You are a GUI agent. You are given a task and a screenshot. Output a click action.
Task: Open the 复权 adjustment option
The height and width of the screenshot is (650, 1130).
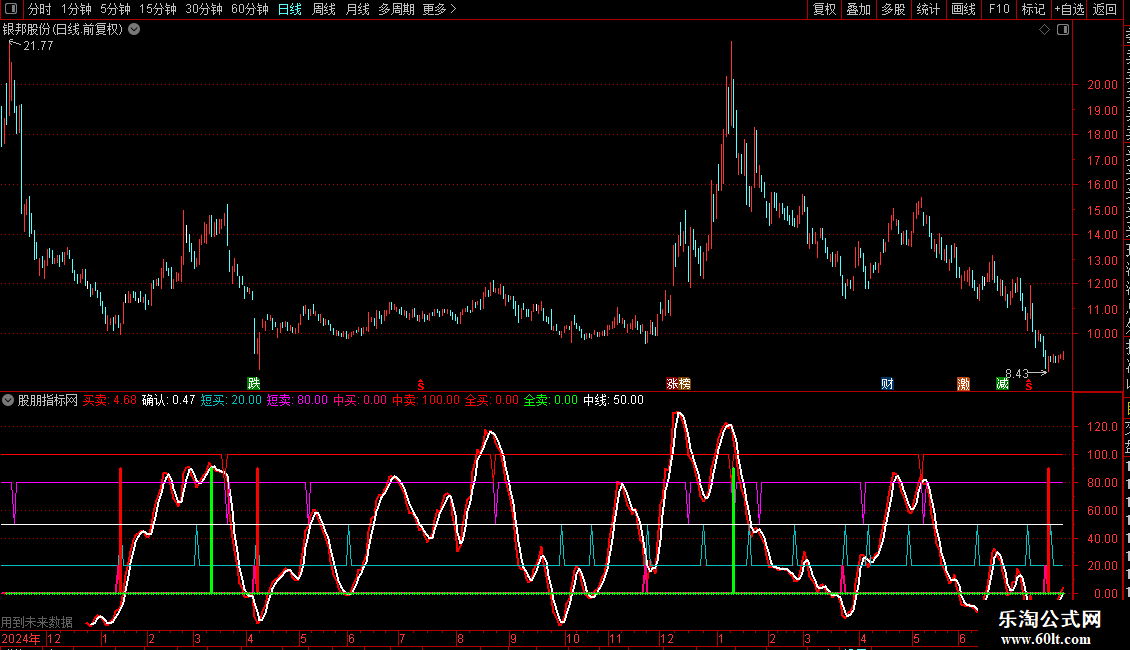tap(824, 9)
